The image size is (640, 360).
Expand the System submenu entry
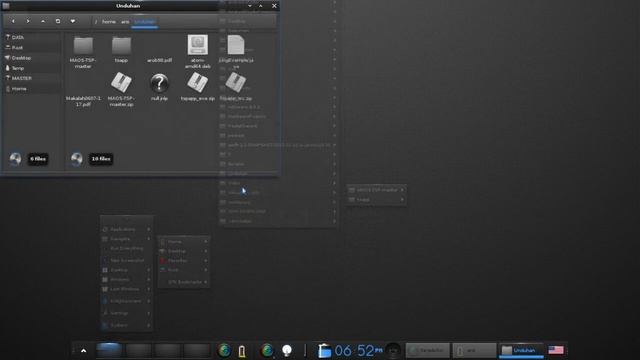[127, 325]
